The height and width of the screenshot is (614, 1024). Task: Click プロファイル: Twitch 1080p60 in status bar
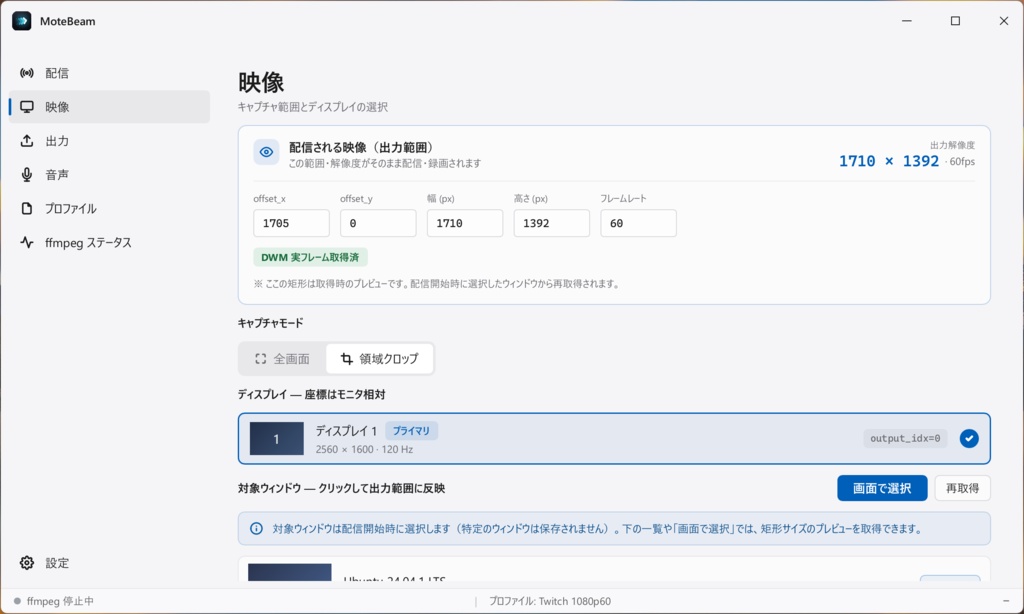click(x=550, y=601)
